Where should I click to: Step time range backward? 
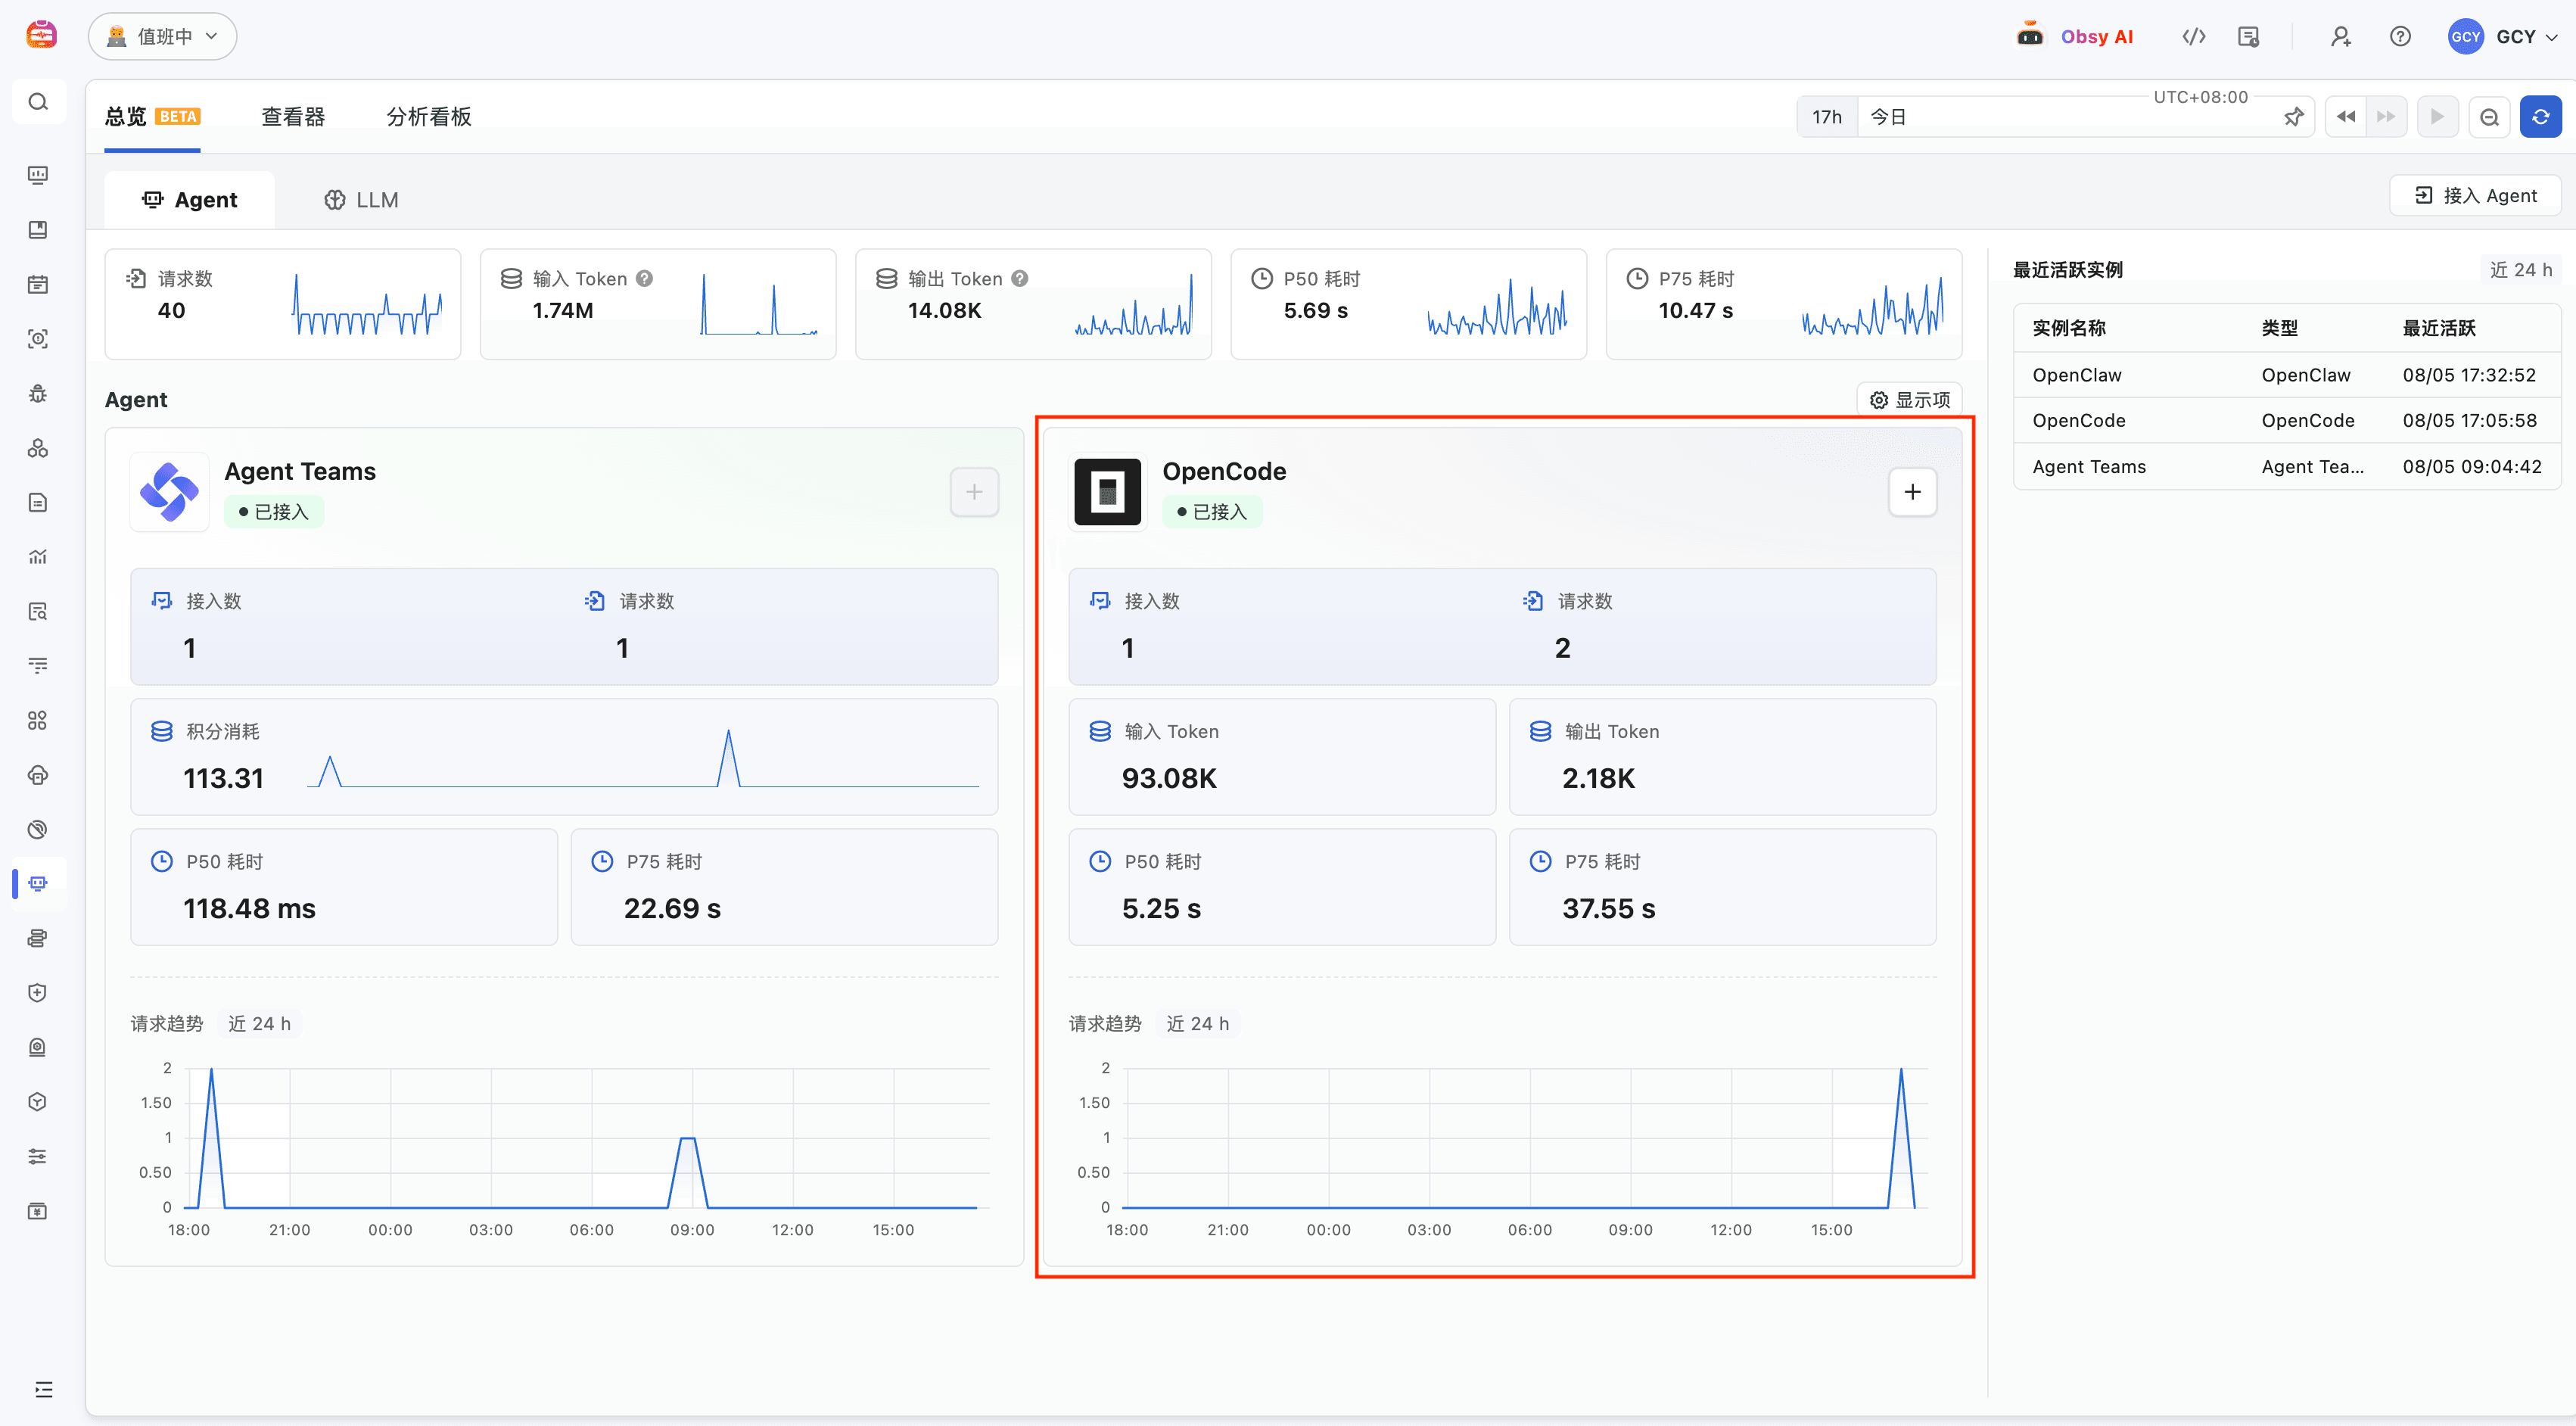(x=2346, y=117)
